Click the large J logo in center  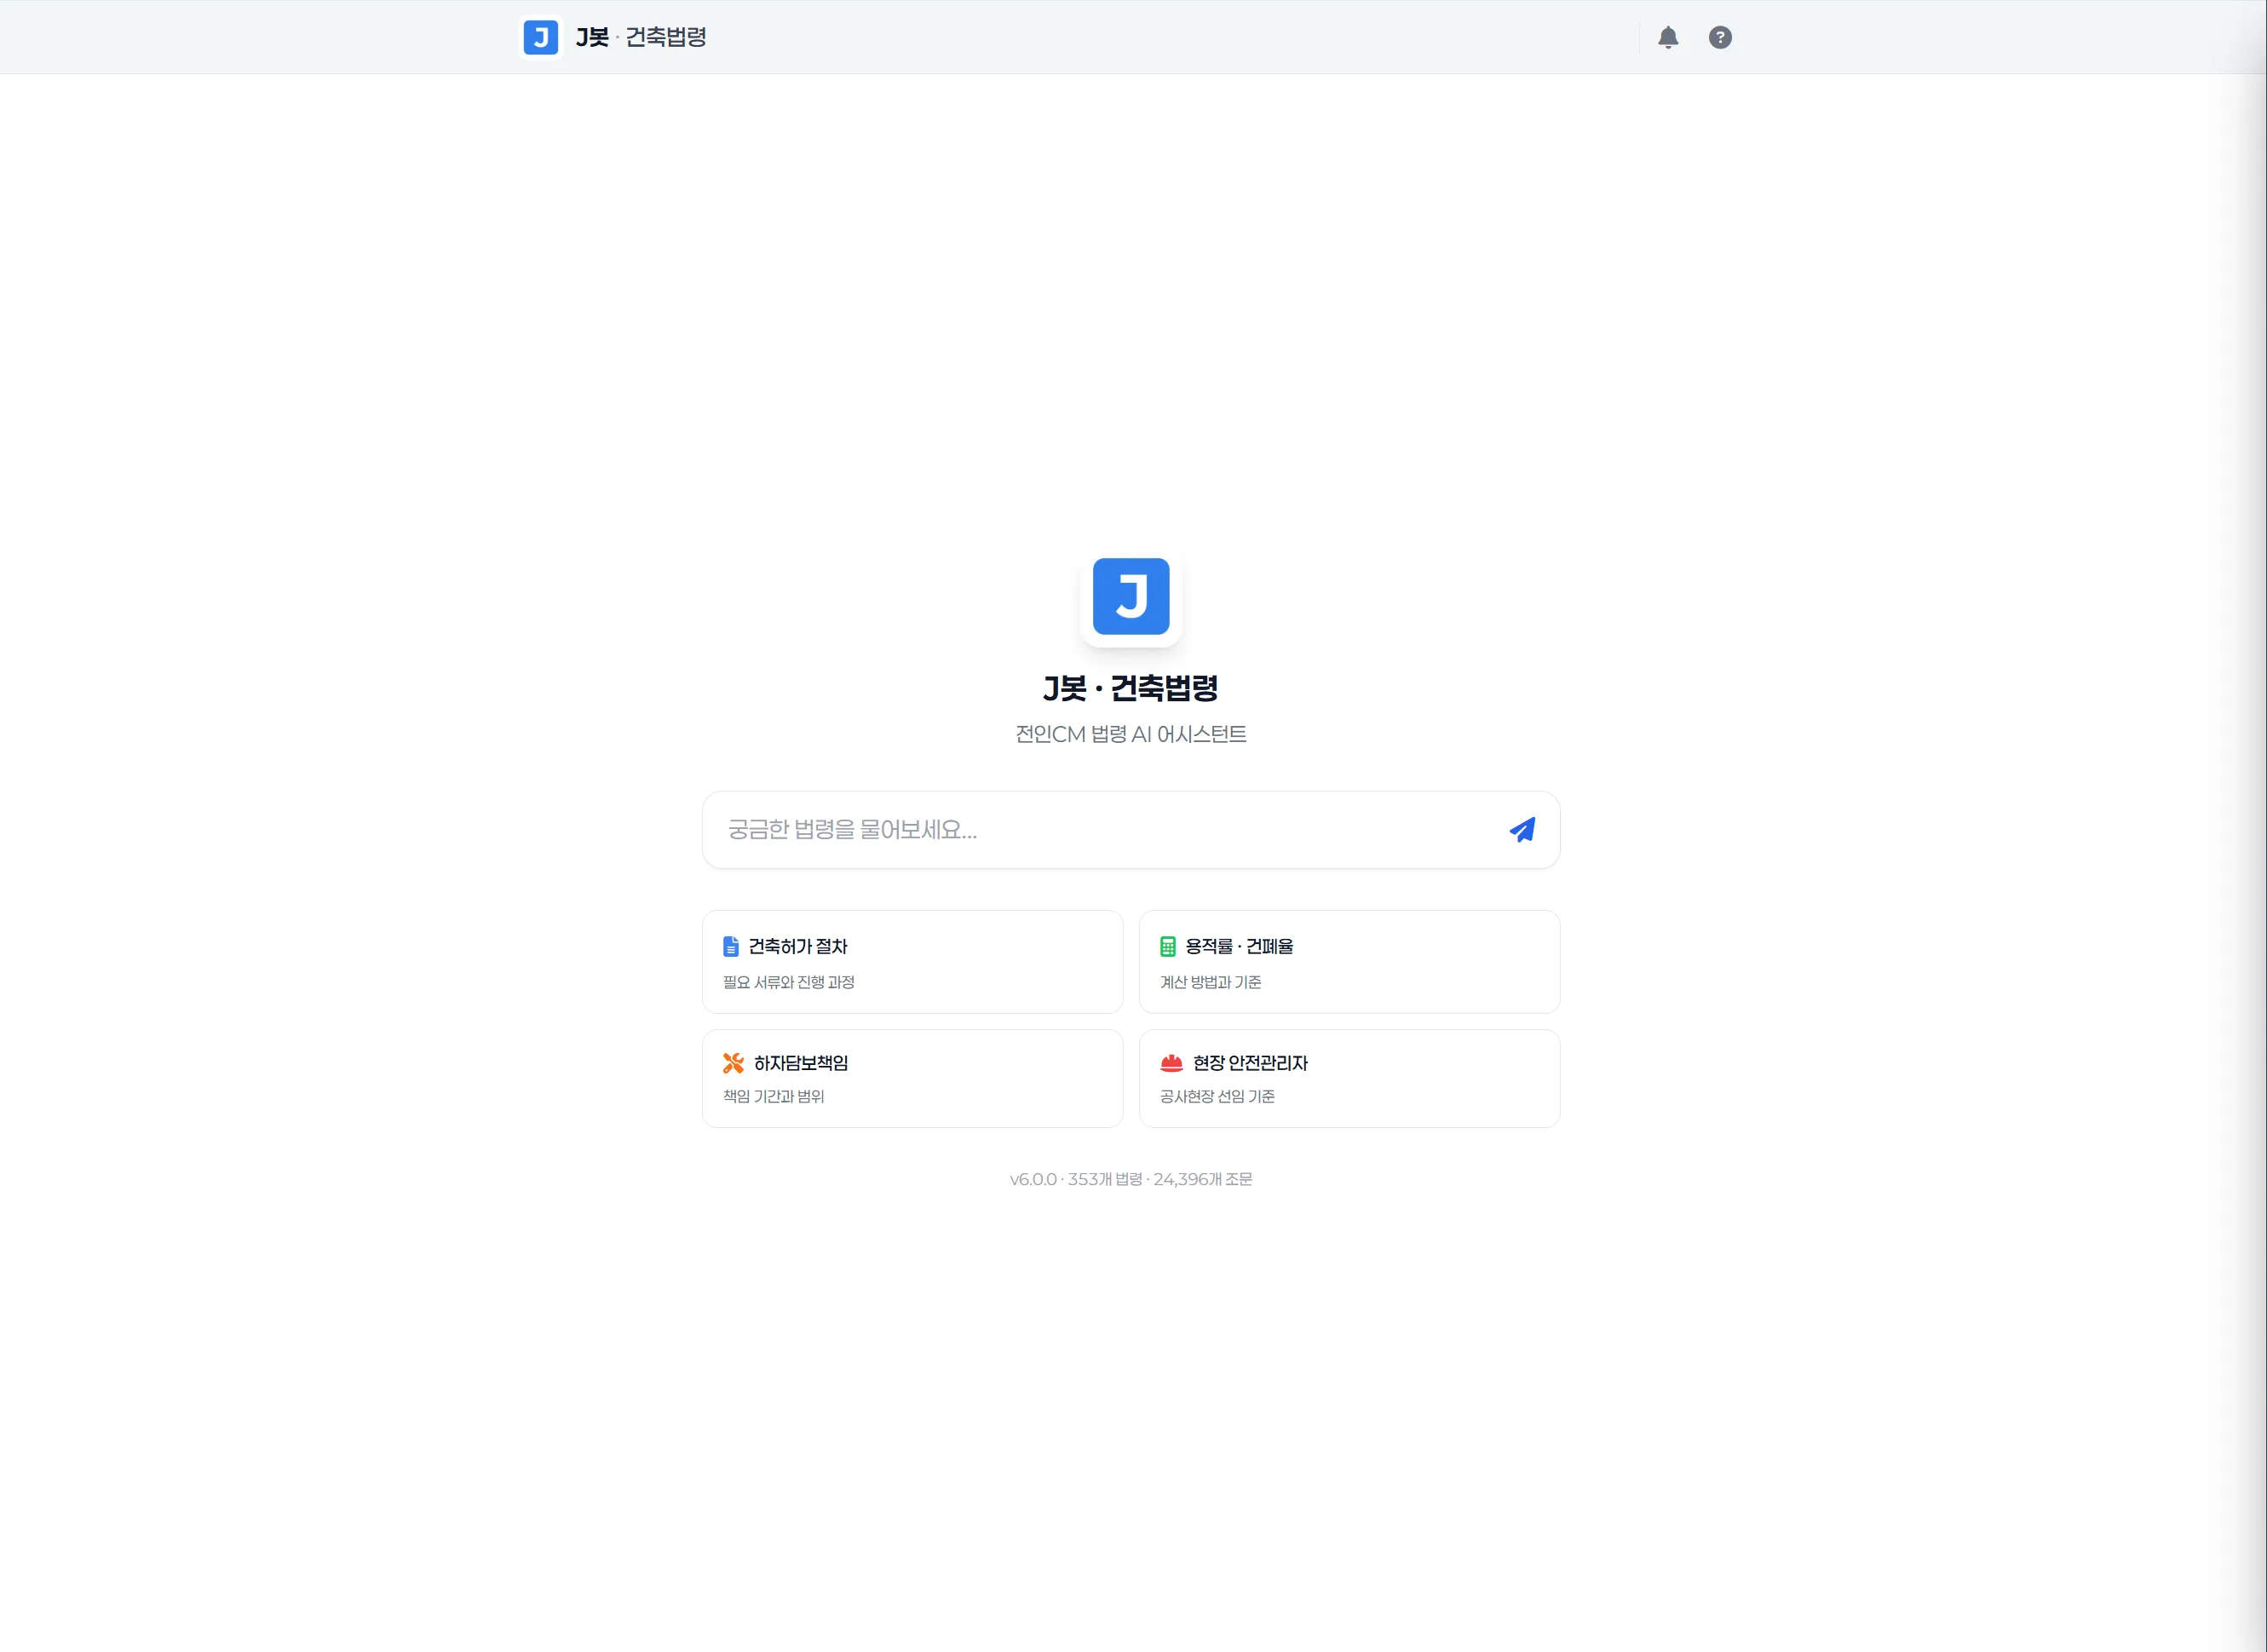click(x=1130, y=596)
